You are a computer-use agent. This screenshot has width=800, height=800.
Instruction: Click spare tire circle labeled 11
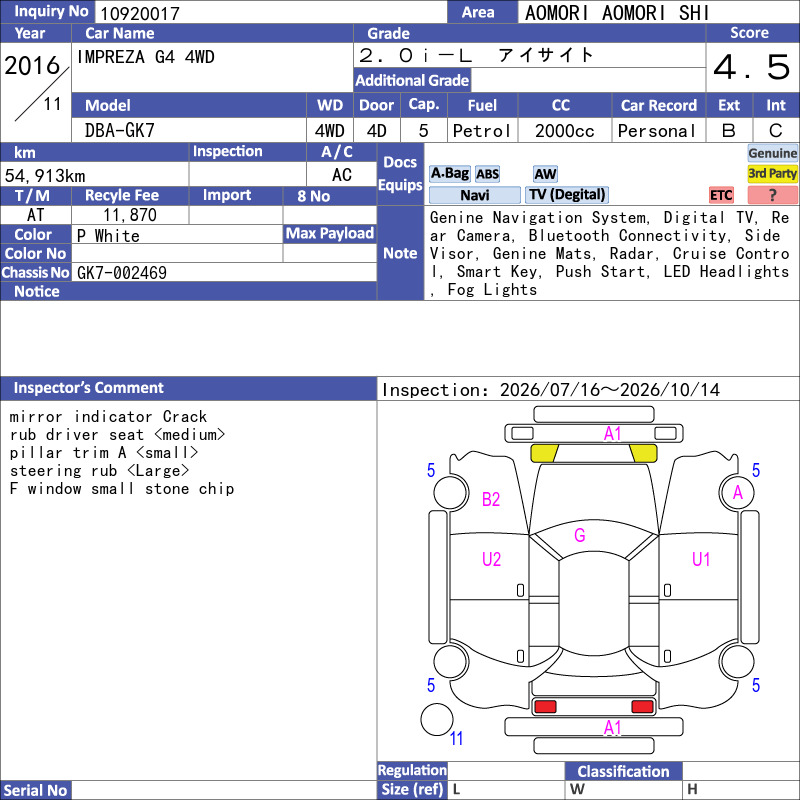(437, 719)
